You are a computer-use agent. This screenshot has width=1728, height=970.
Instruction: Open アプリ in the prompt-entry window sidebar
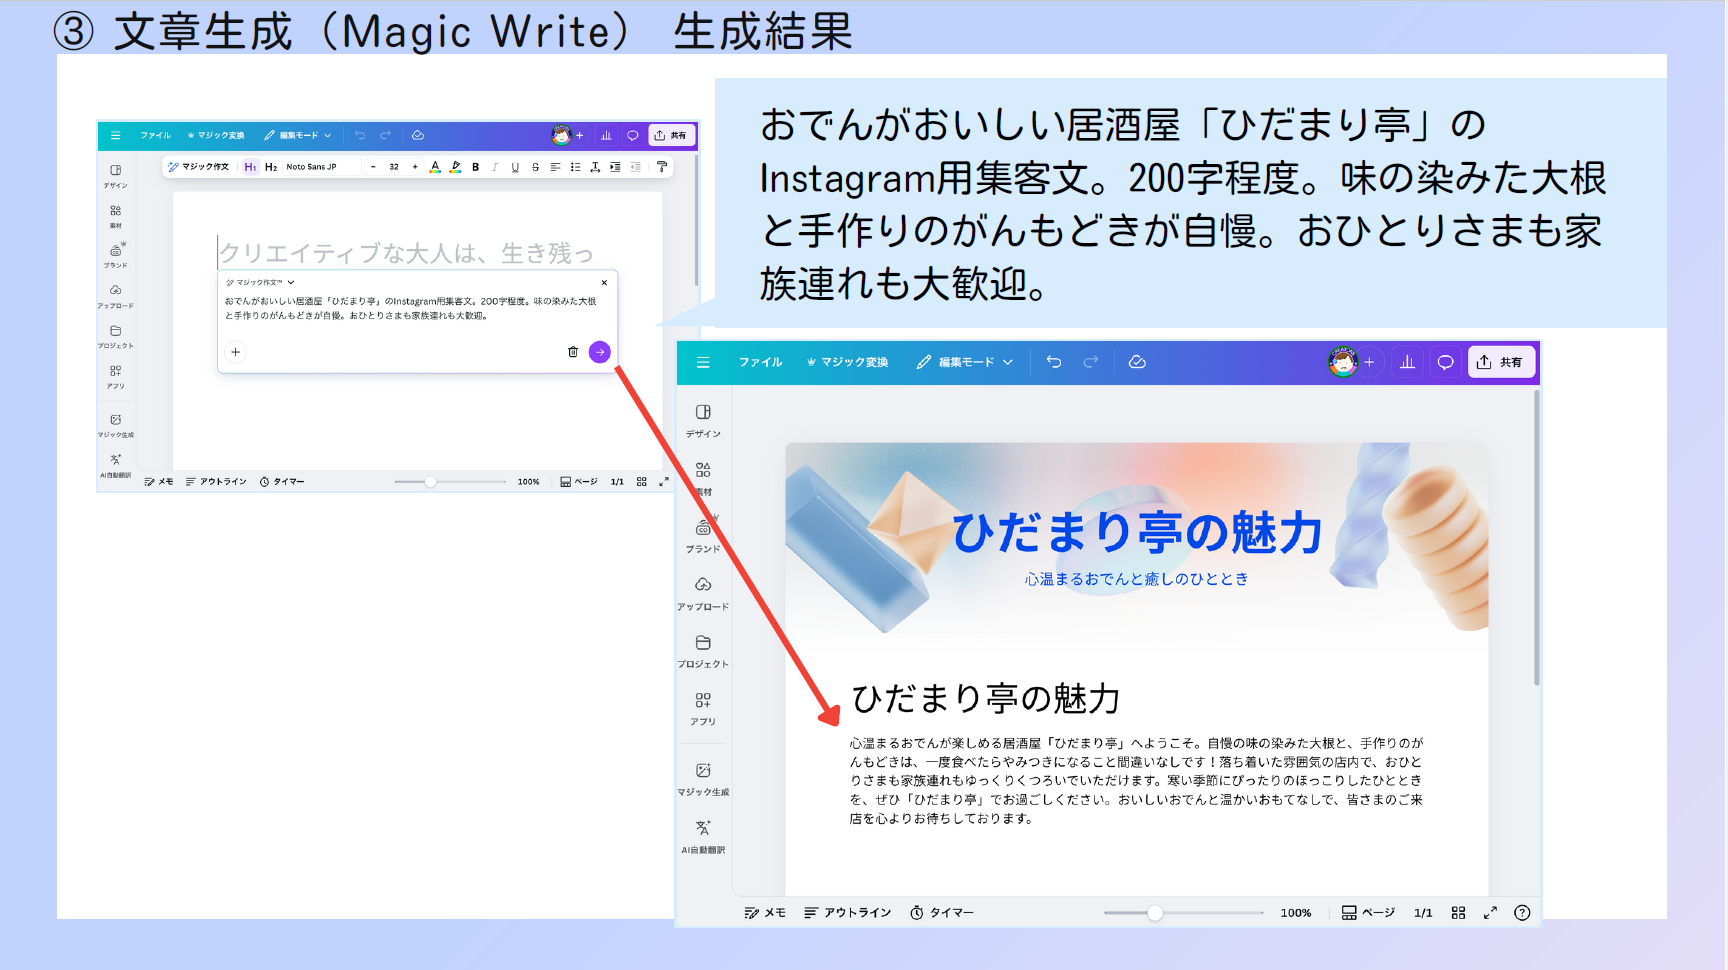tap(116, 376)
